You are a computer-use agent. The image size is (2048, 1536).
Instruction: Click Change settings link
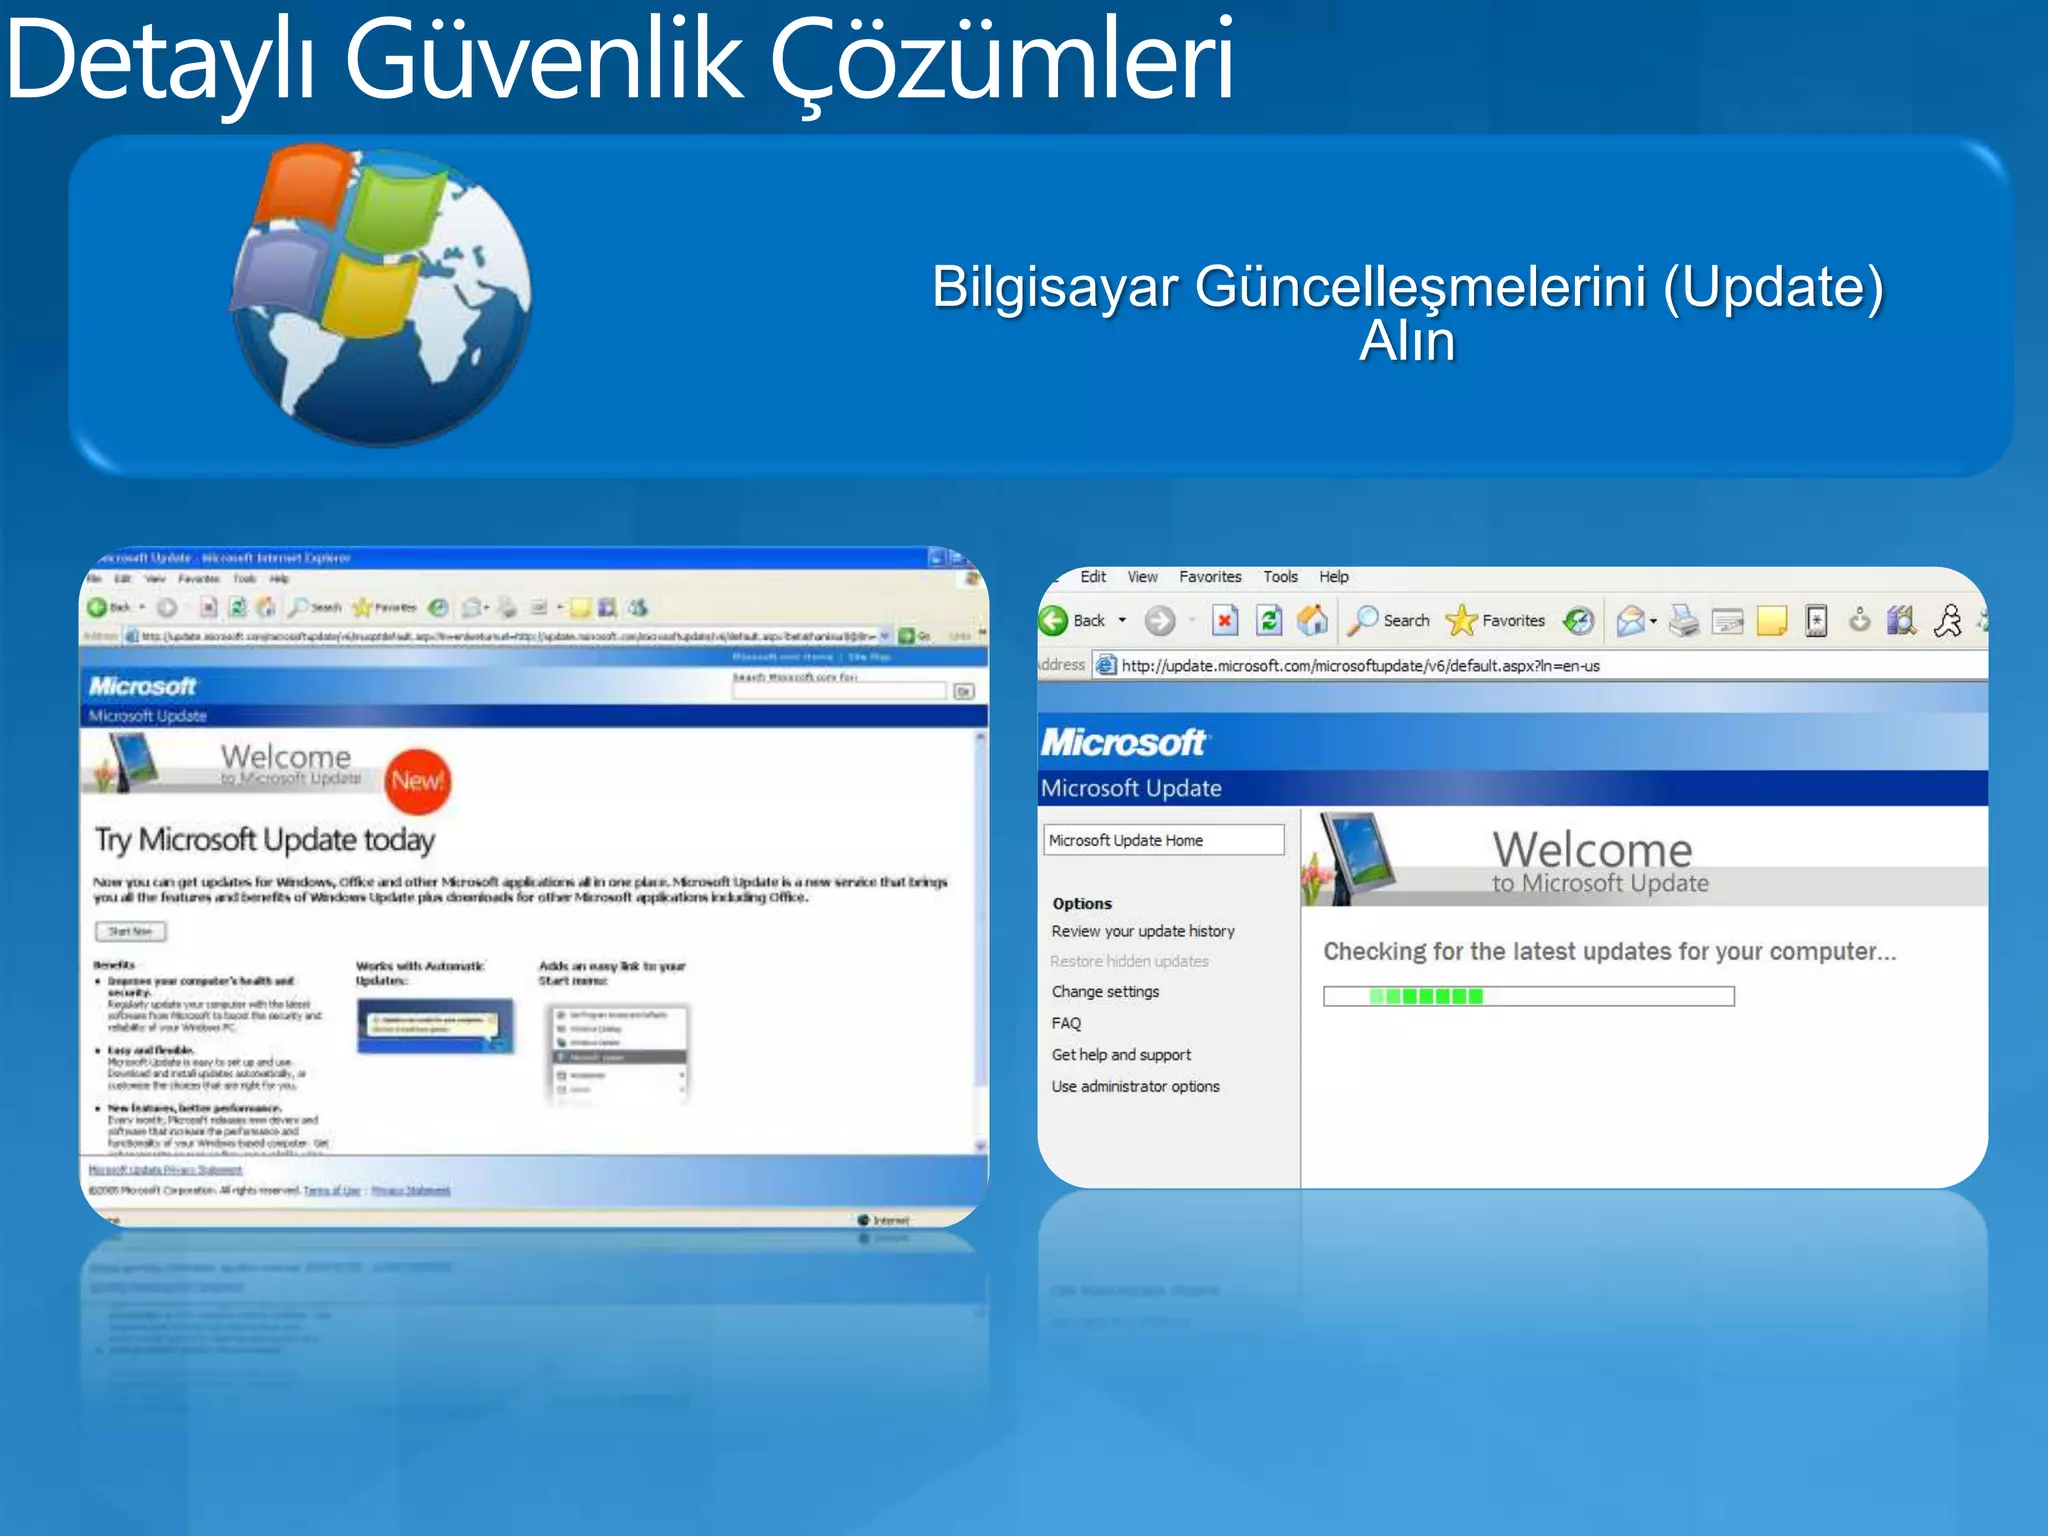(1105, 992)
